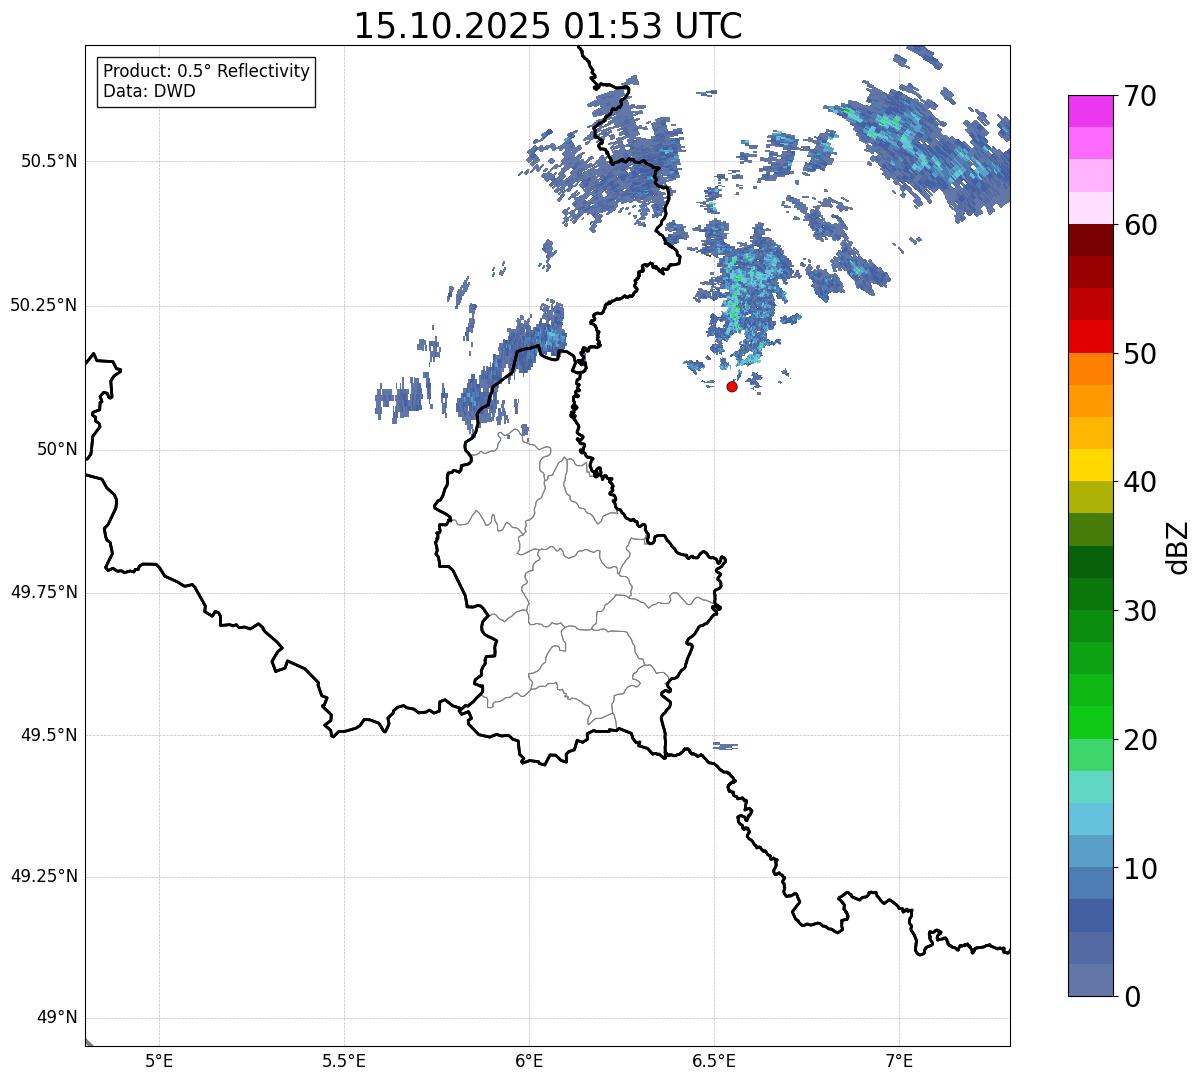The height and width of the screenshot is (1081, 1202).
Task: Click the plot title 15.10.2025 01:53 UTC
Action: [x=548, y=25]
